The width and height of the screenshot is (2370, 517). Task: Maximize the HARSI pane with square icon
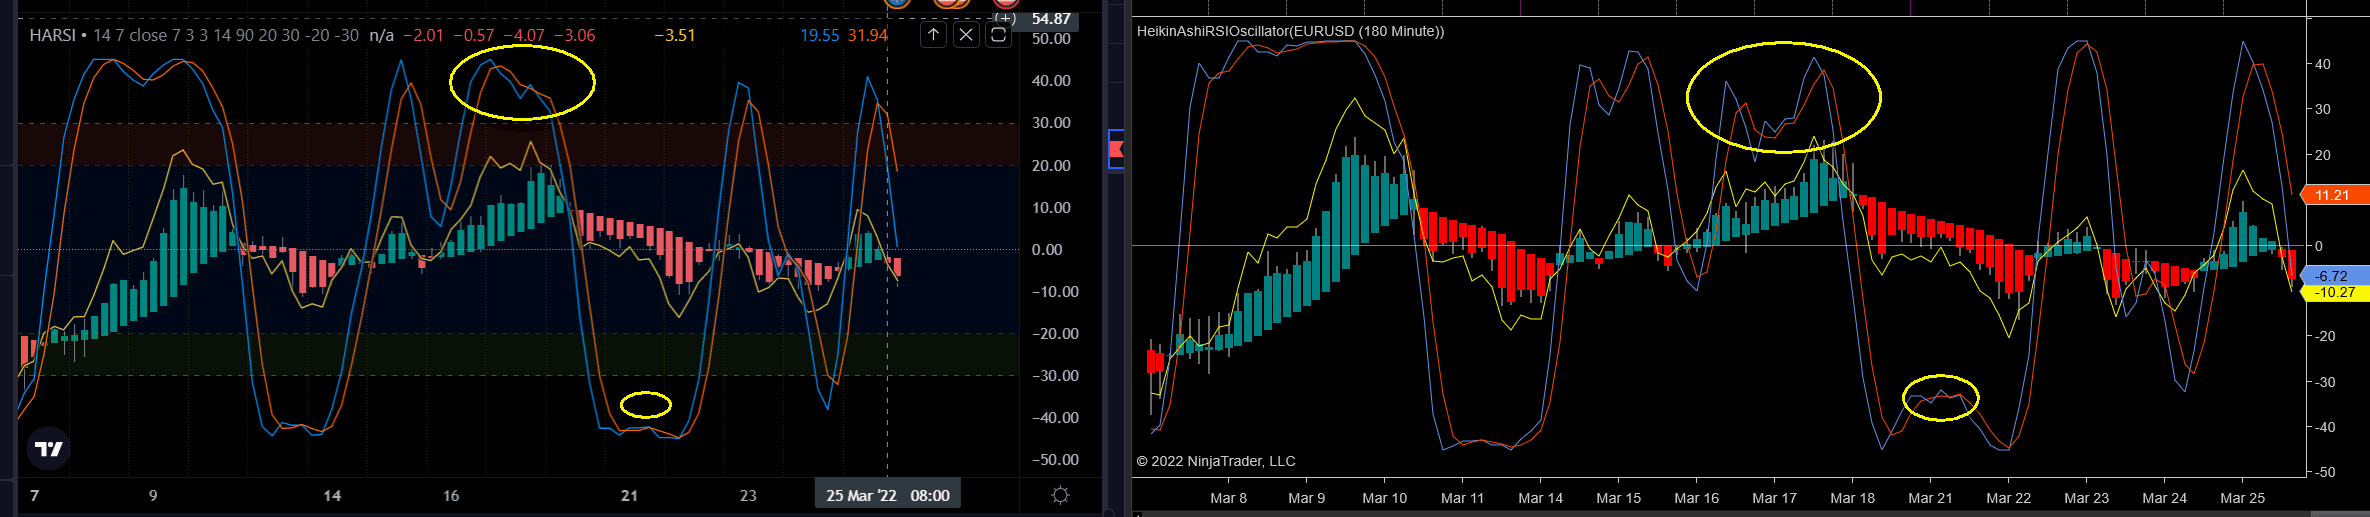tap(998, 35)
